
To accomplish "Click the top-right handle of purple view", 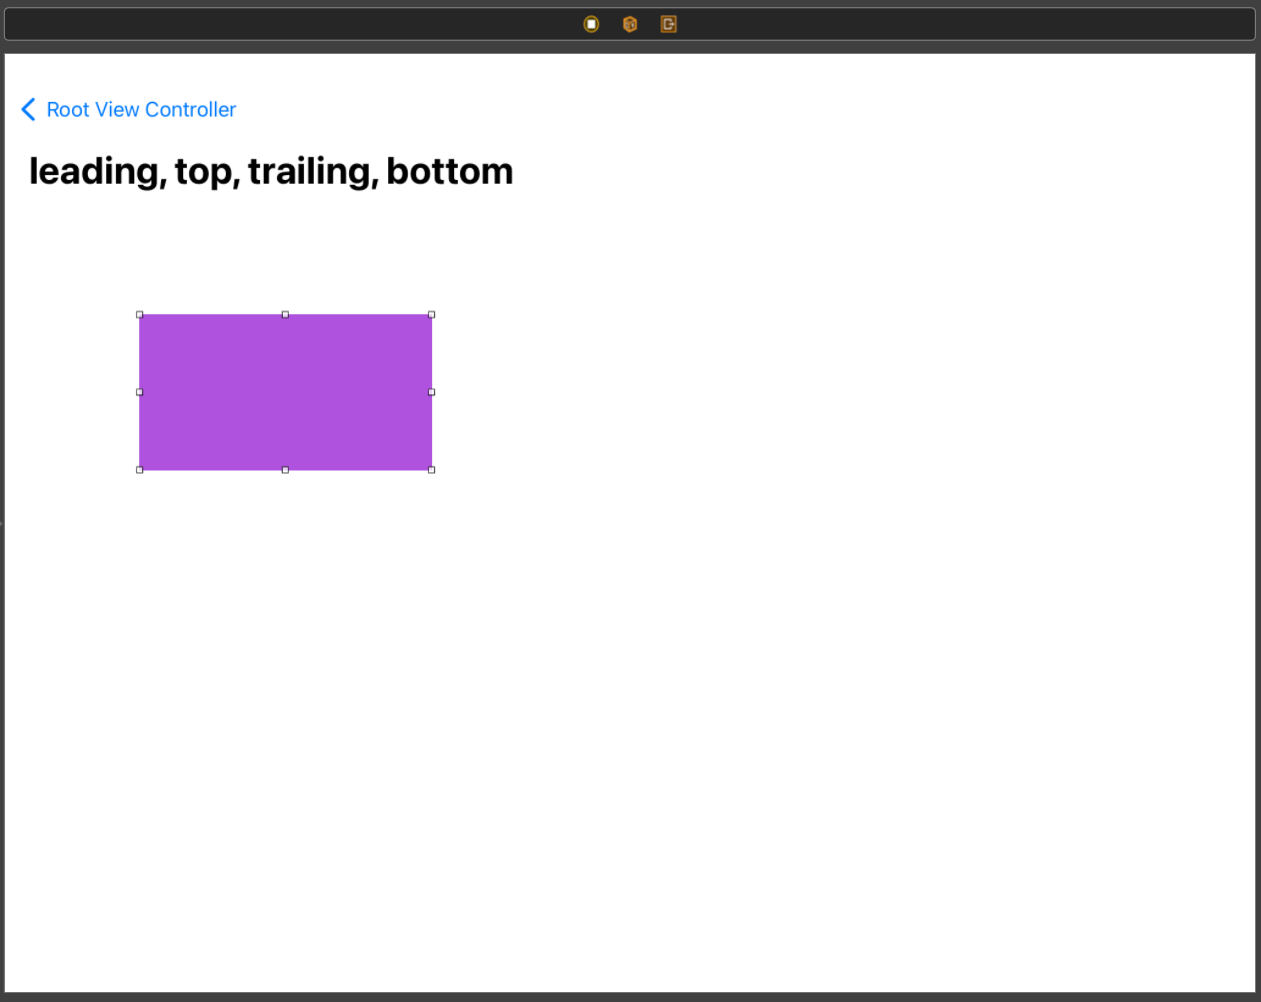I will click(x=432, y=314).
